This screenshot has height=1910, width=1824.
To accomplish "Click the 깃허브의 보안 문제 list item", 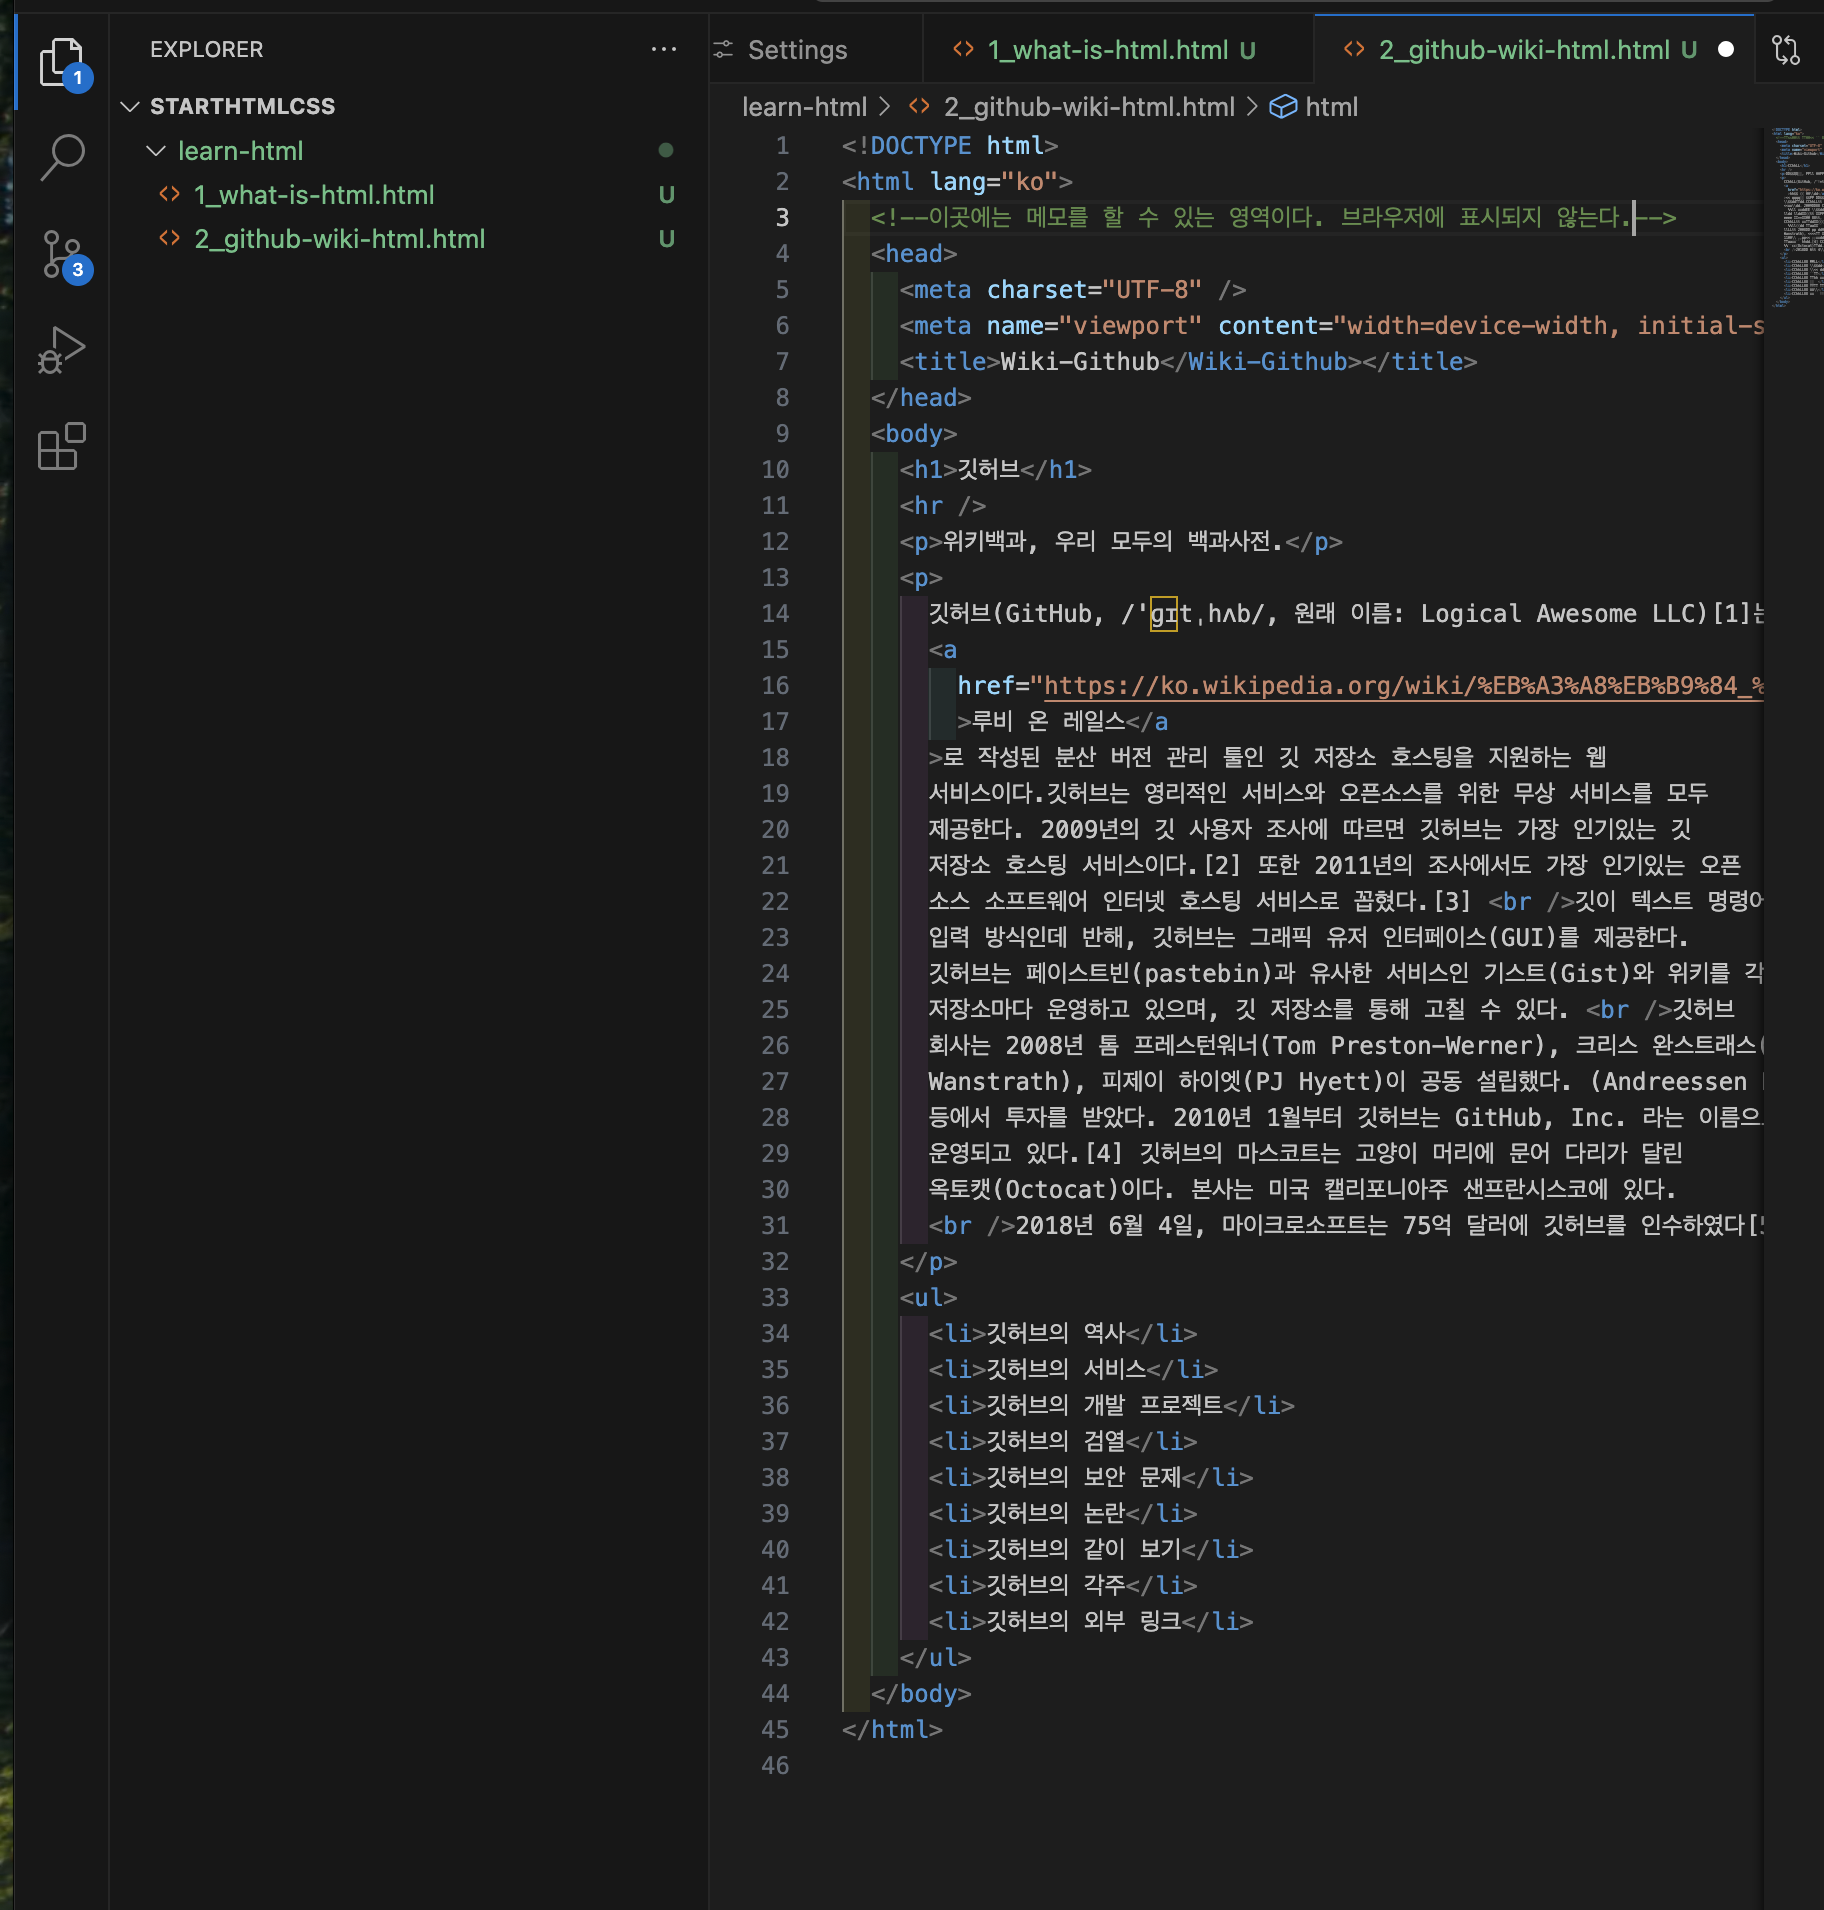I will tap(1090, 1477).
